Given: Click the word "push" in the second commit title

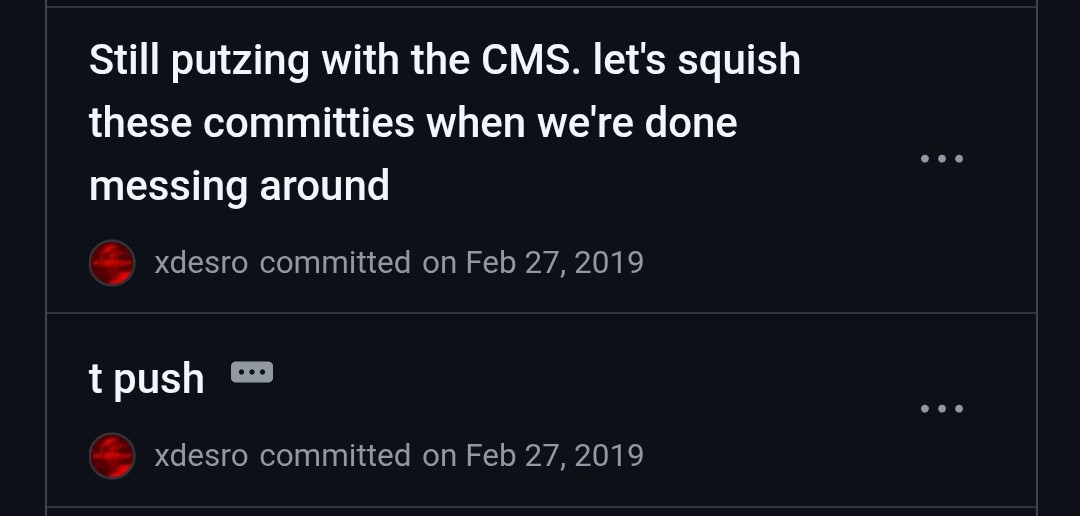Looking at the screenshot, I should click(159, 380).
